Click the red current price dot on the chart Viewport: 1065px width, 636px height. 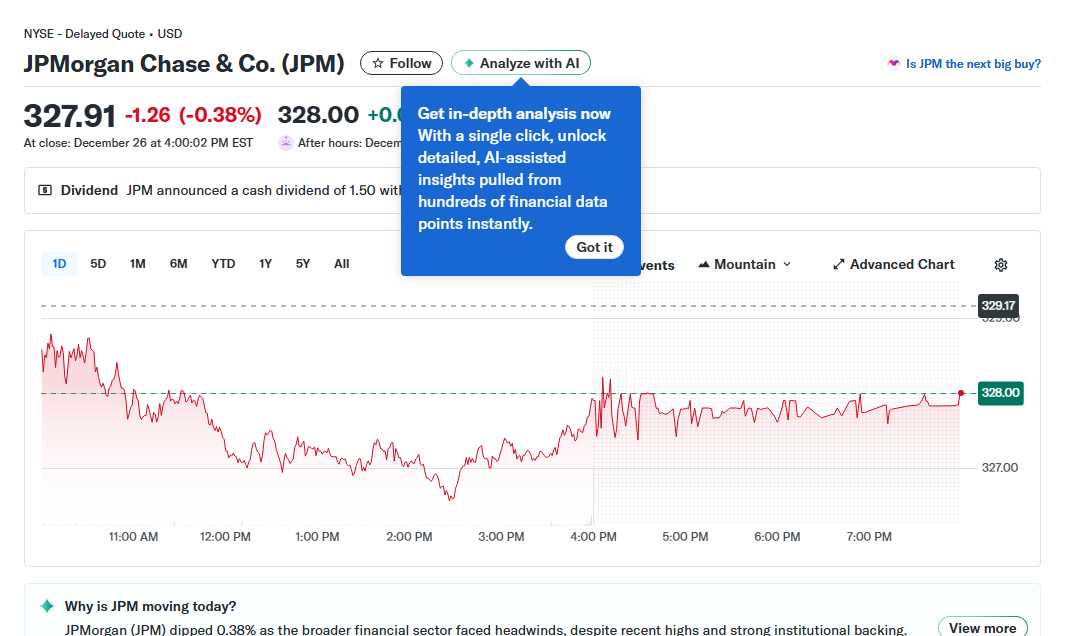(959, 393)
